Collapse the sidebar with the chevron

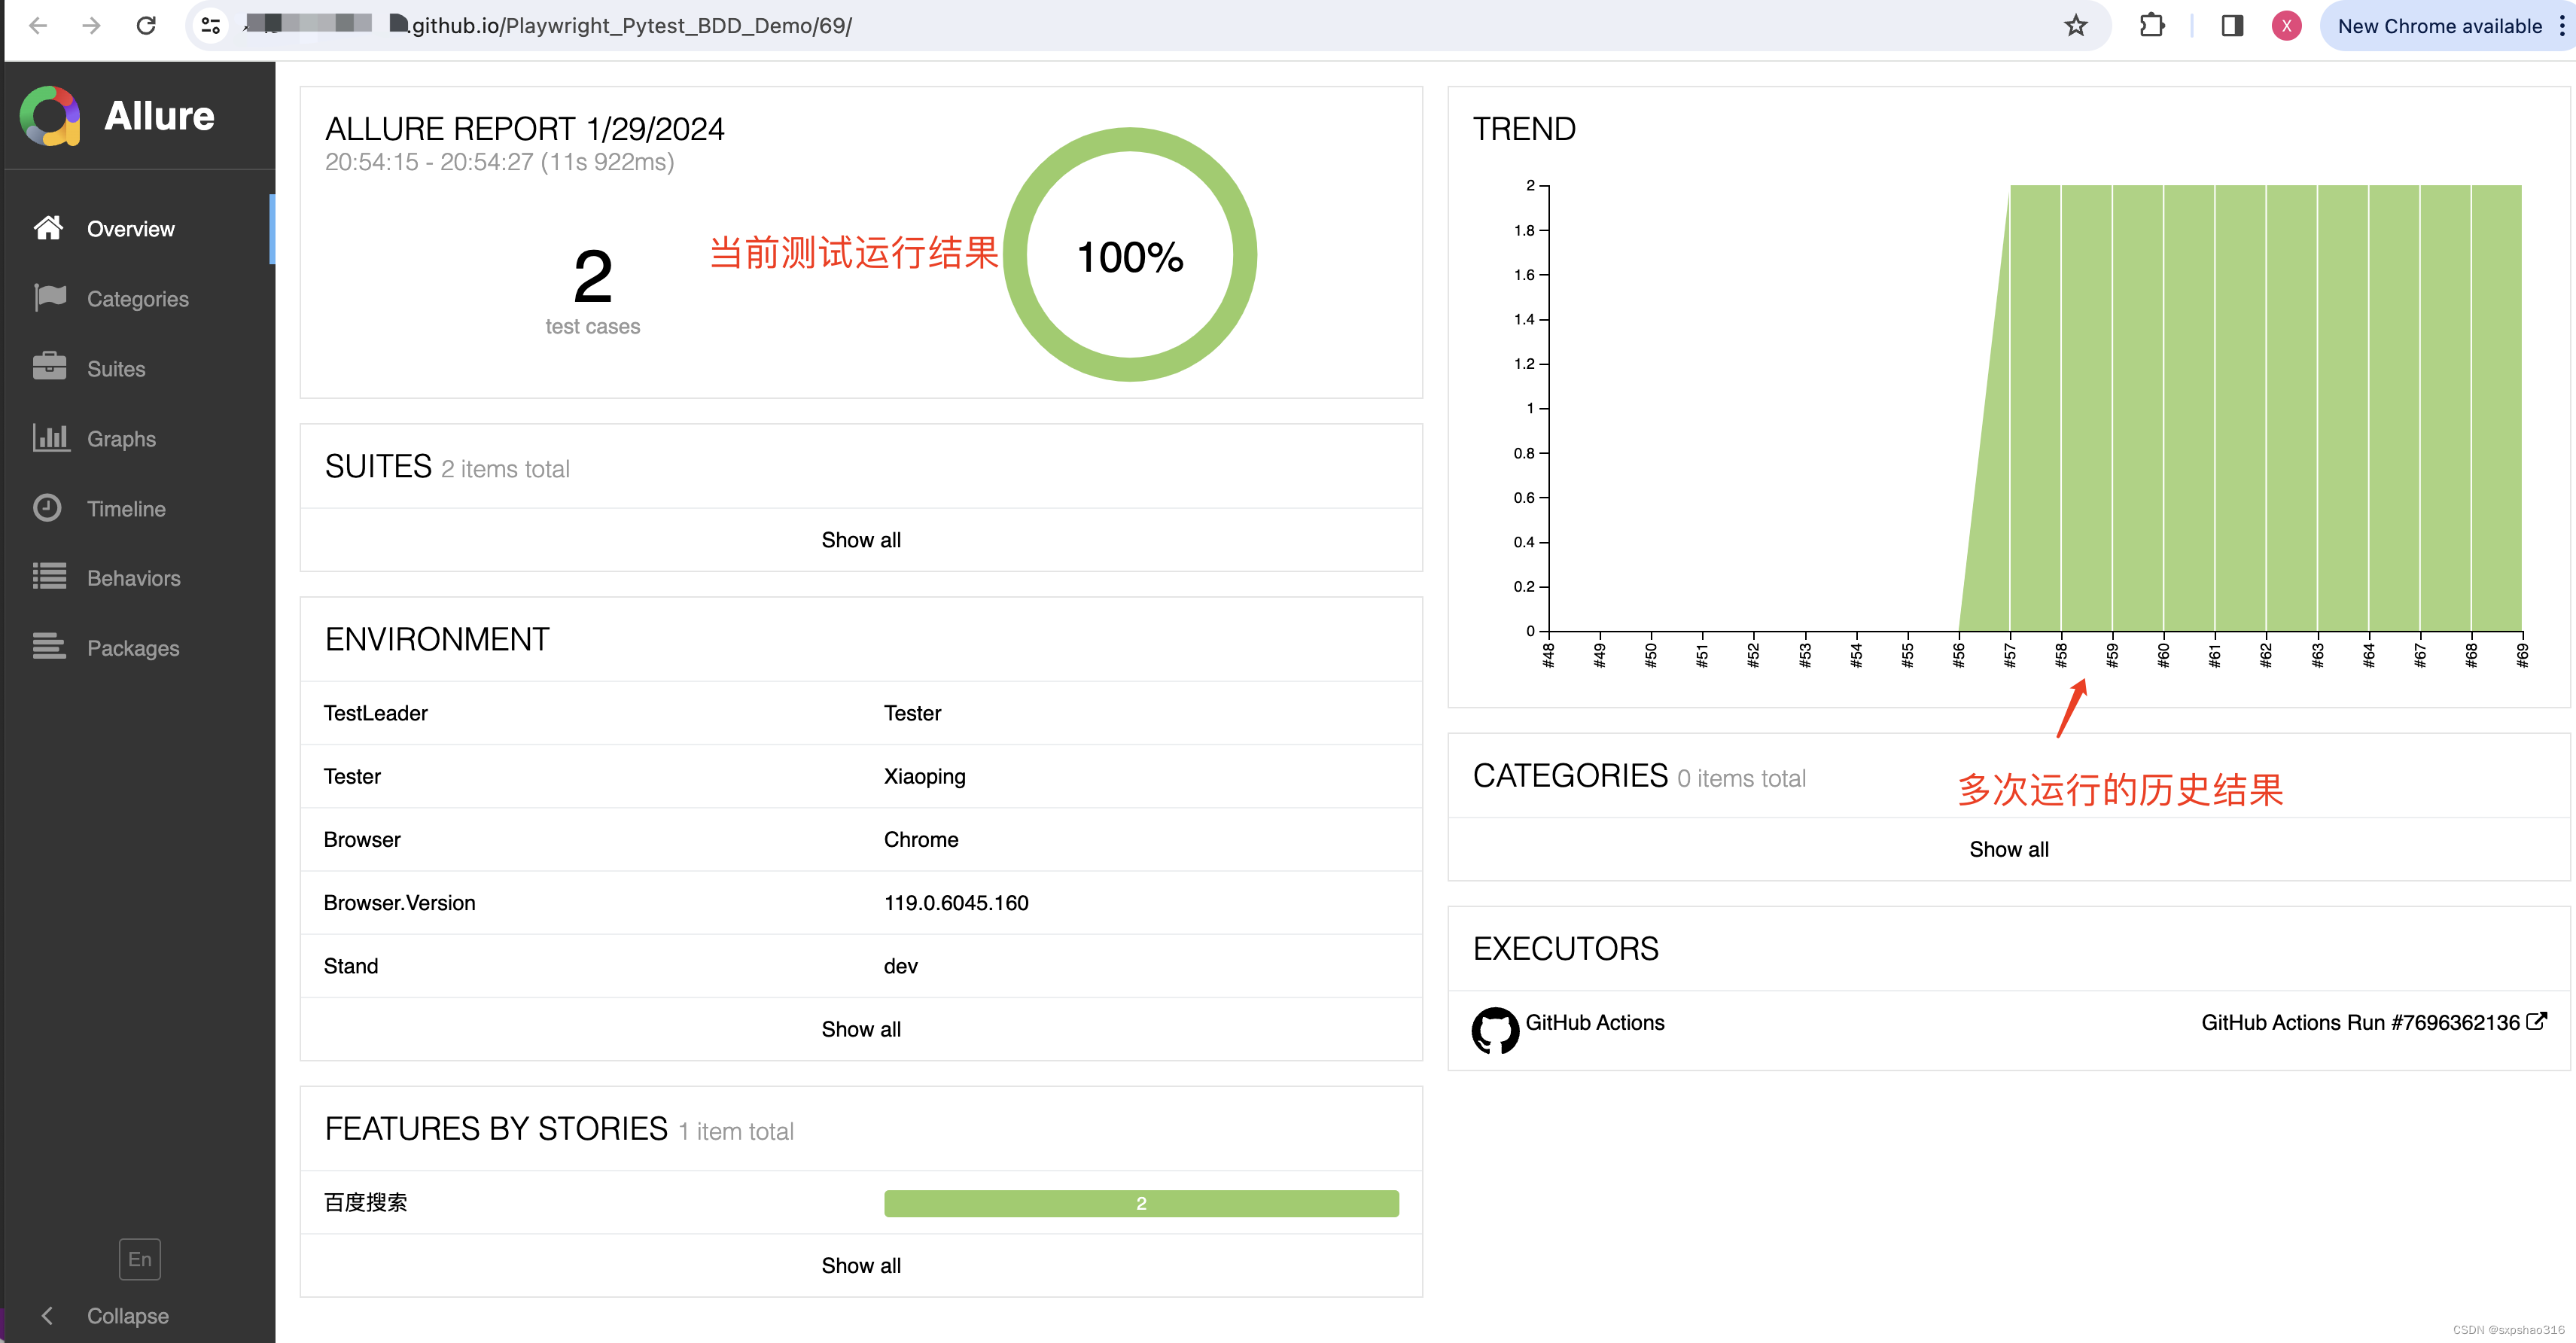(x=46, y=1315)
